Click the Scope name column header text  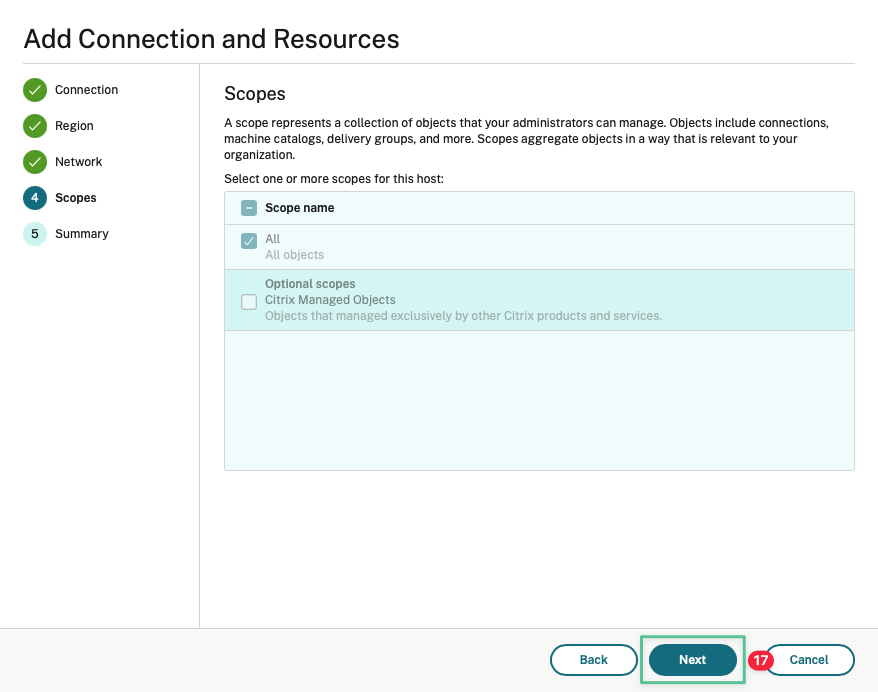point(299,208)
